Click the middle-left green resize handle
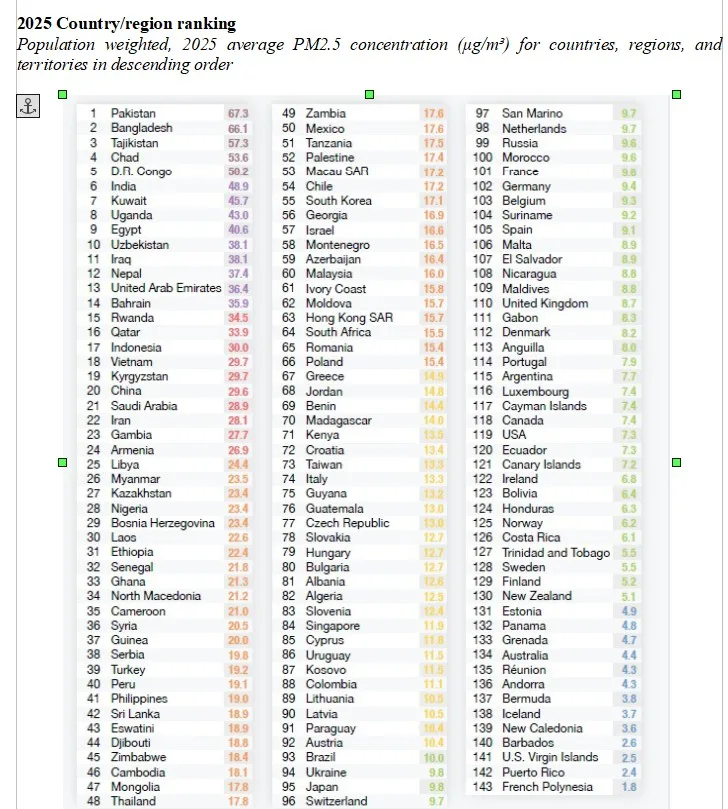This screenshot has width=728, height=809. point(62,462)
